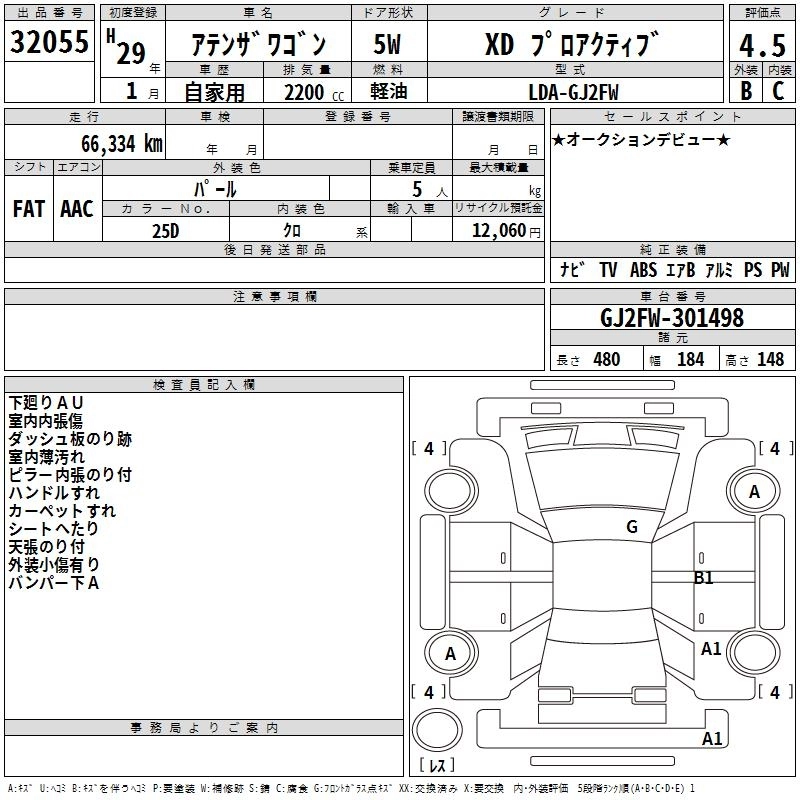The height and width of the screenshot is (800, 800).
Task: Click the note シートへたり
Action: [x=53, y=528]
